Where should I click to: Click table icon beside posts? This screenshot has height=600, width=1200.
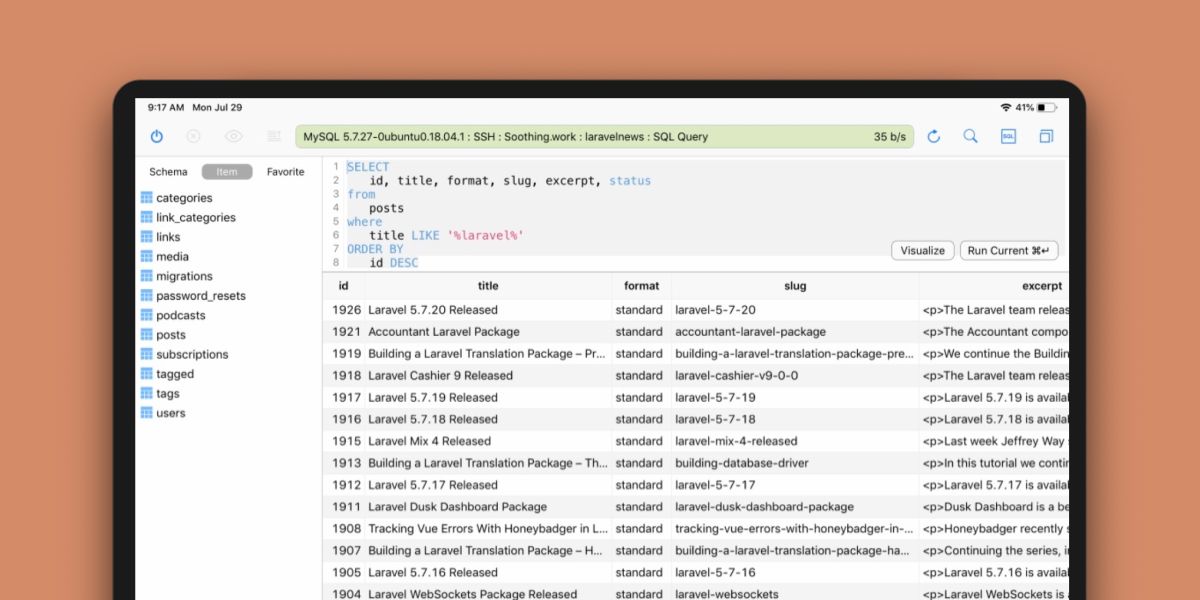click(x=147, y=335)
